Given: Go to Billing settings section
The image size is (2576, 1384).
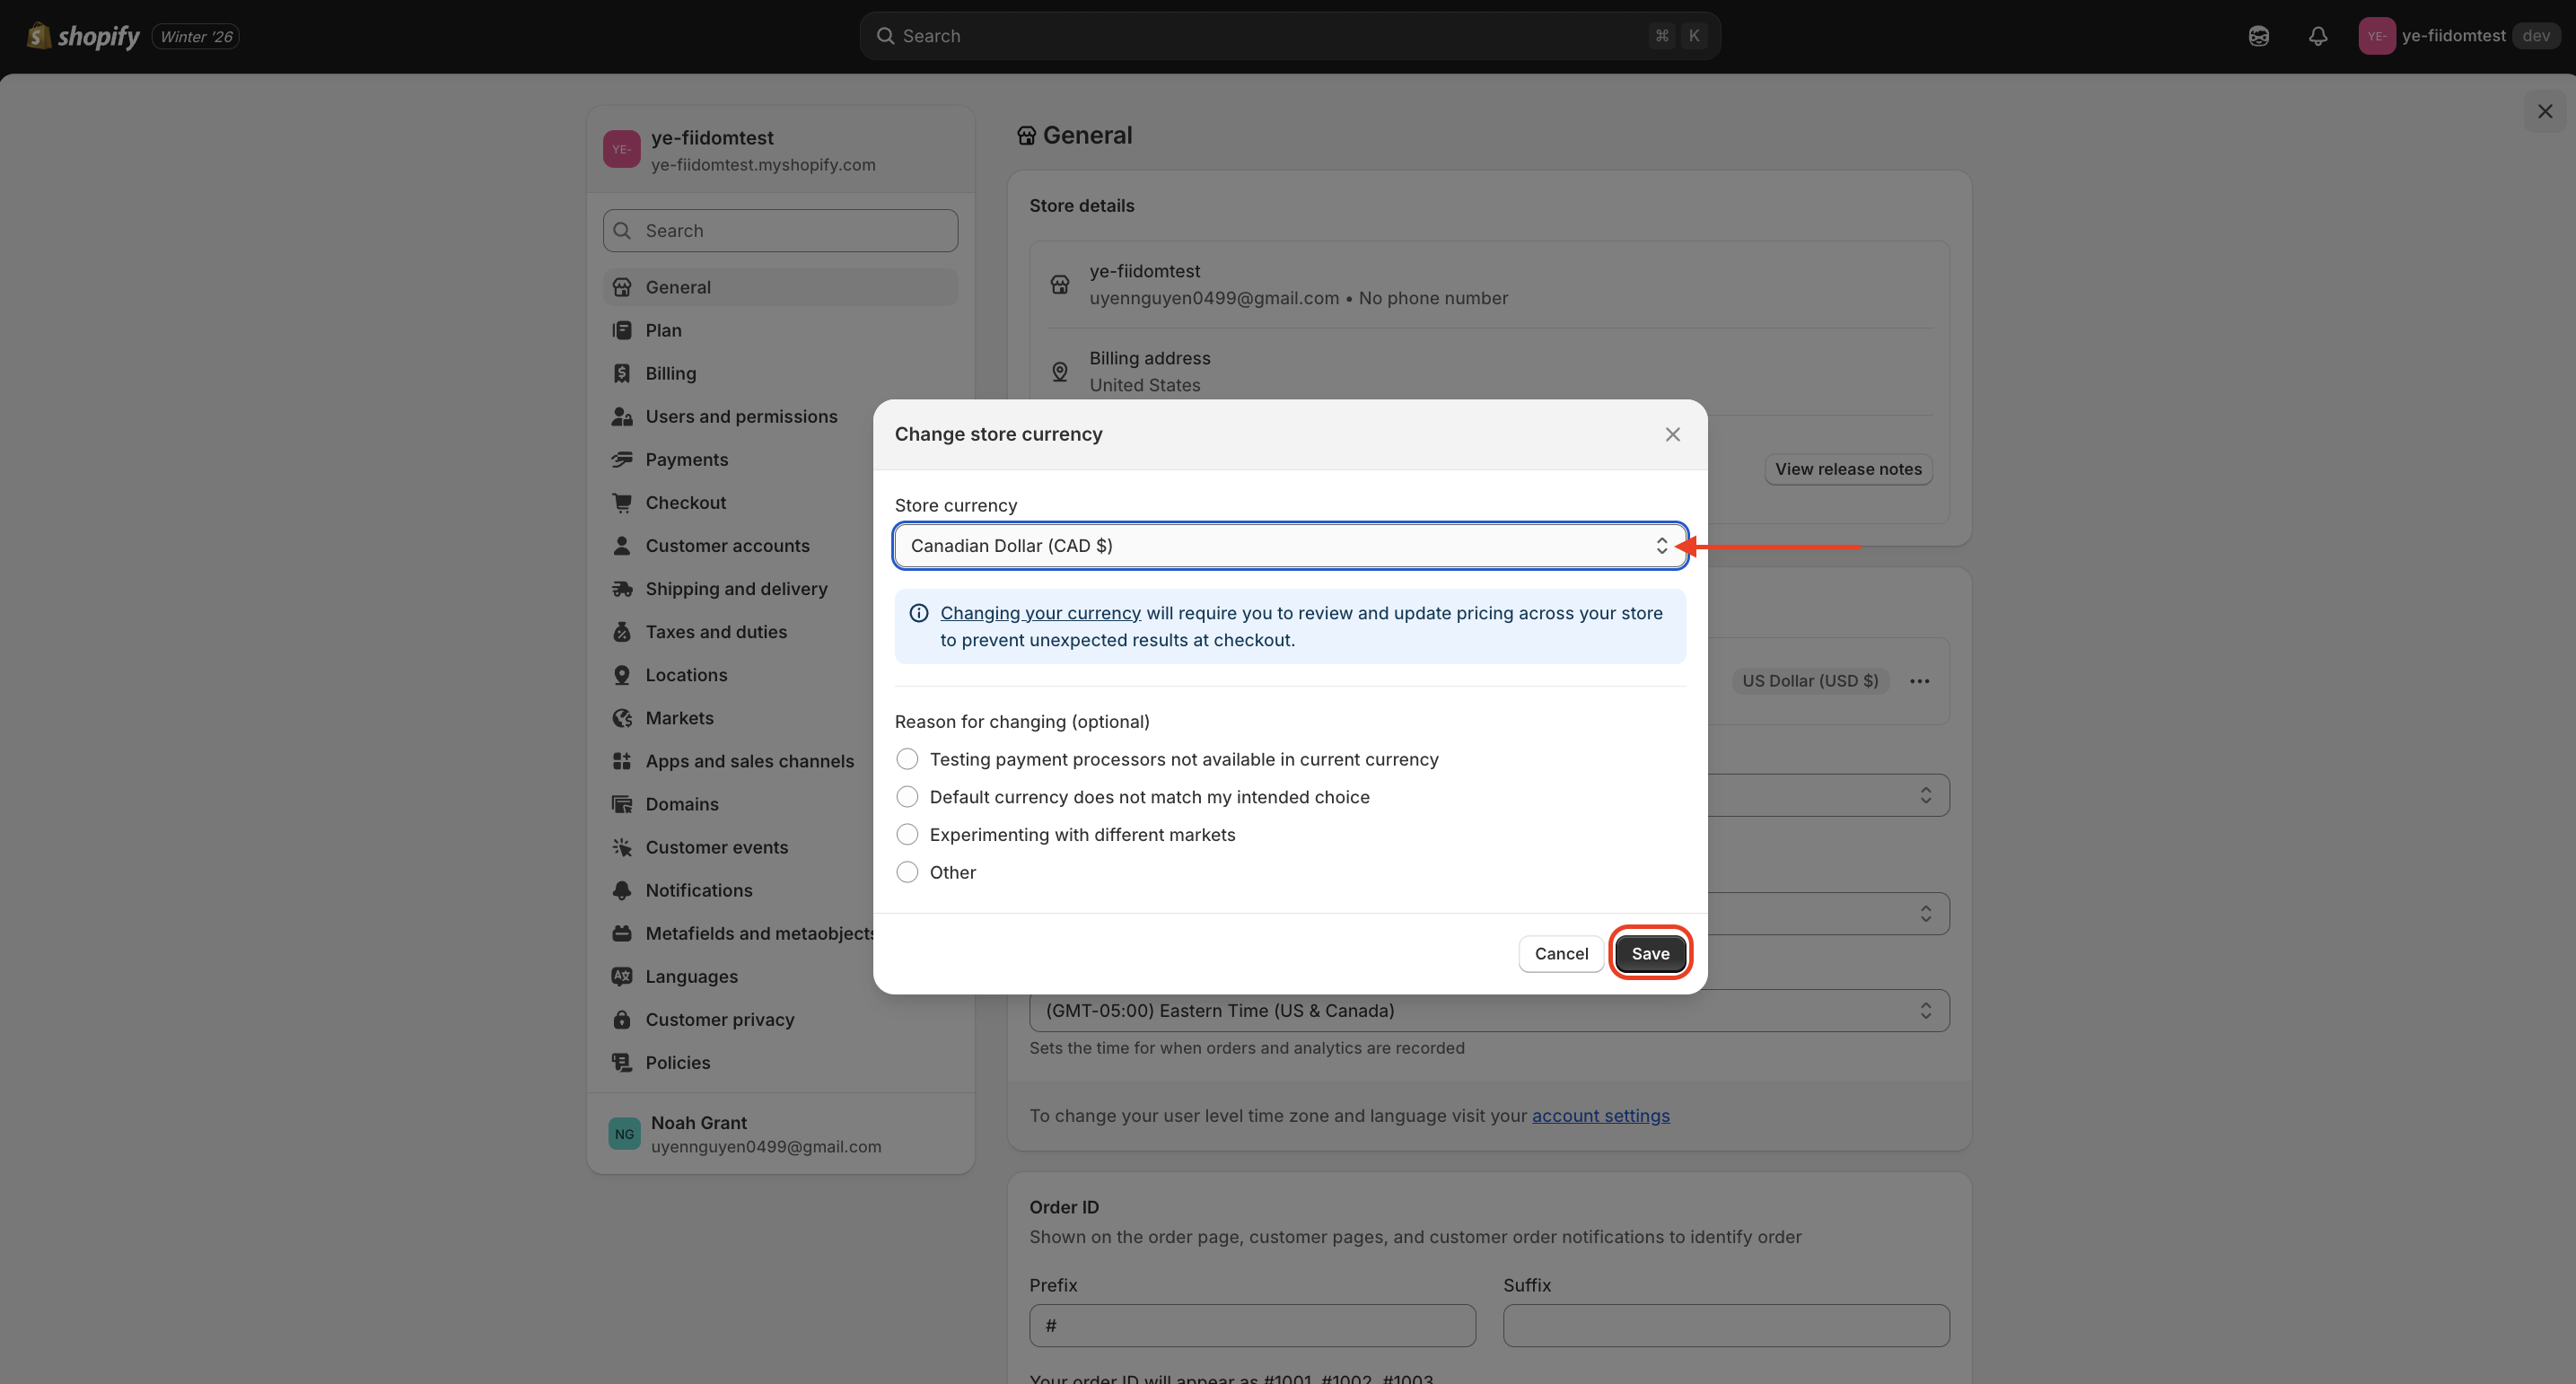Looking at the screenshot, I should tap(670, 373).
